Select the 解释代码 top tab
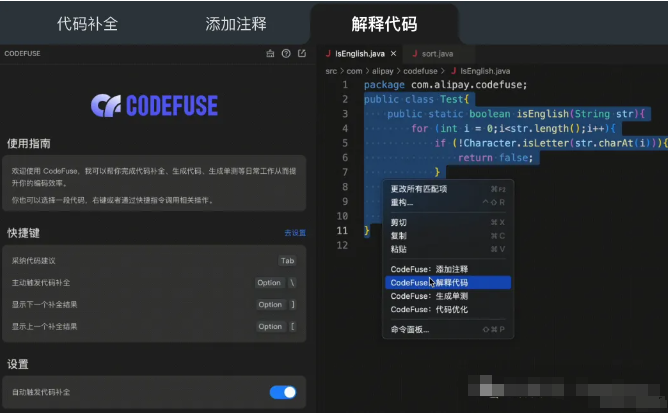 click(384, 24)
